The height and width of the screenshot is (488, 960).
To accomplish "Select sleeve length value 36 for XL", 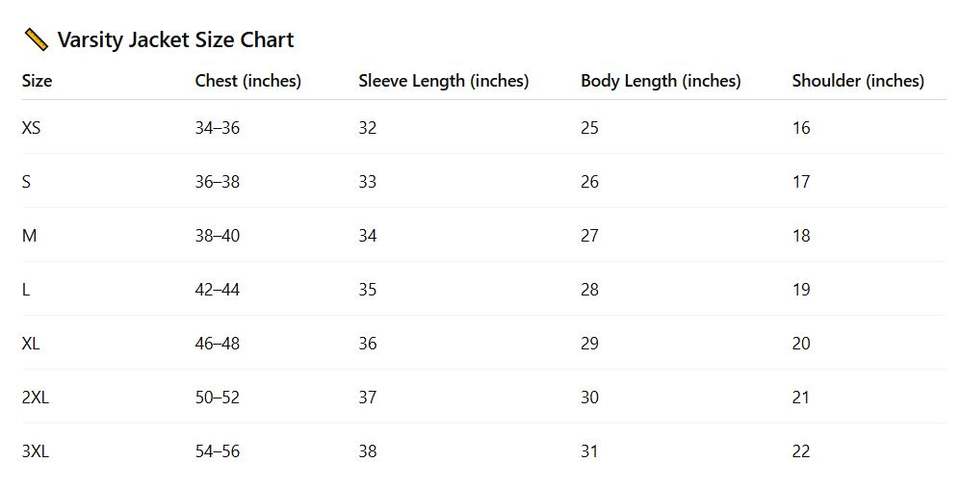I will click(368, 344).
